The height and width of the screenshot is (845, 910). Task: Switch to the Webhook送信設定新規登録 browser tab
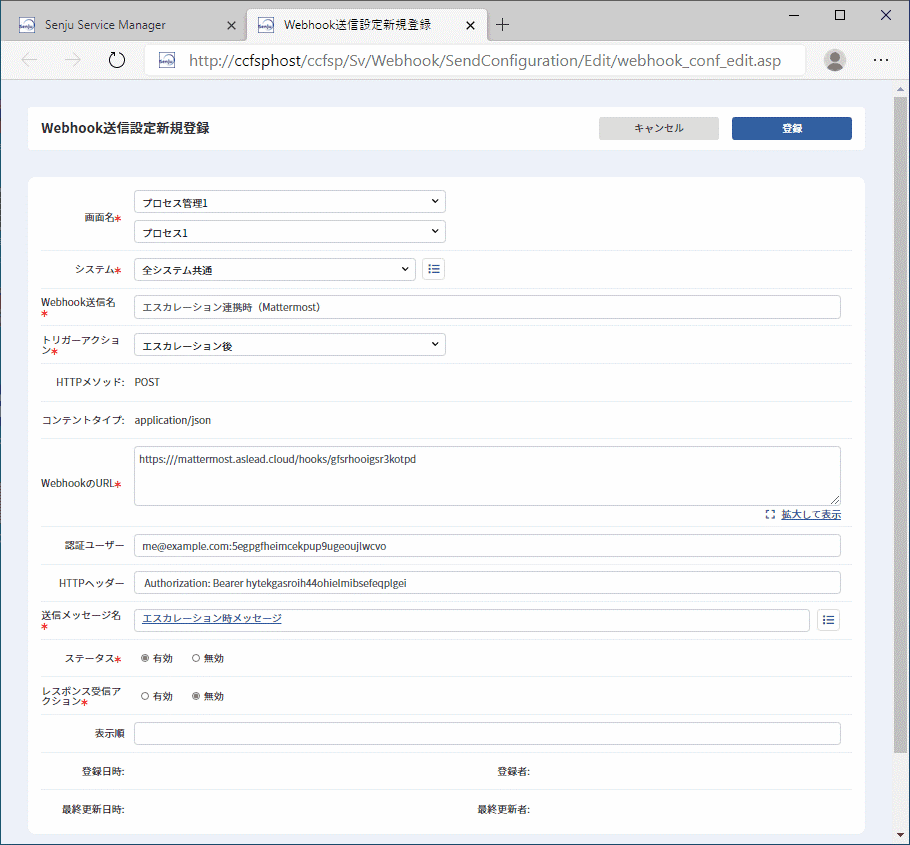pos(367,25)
